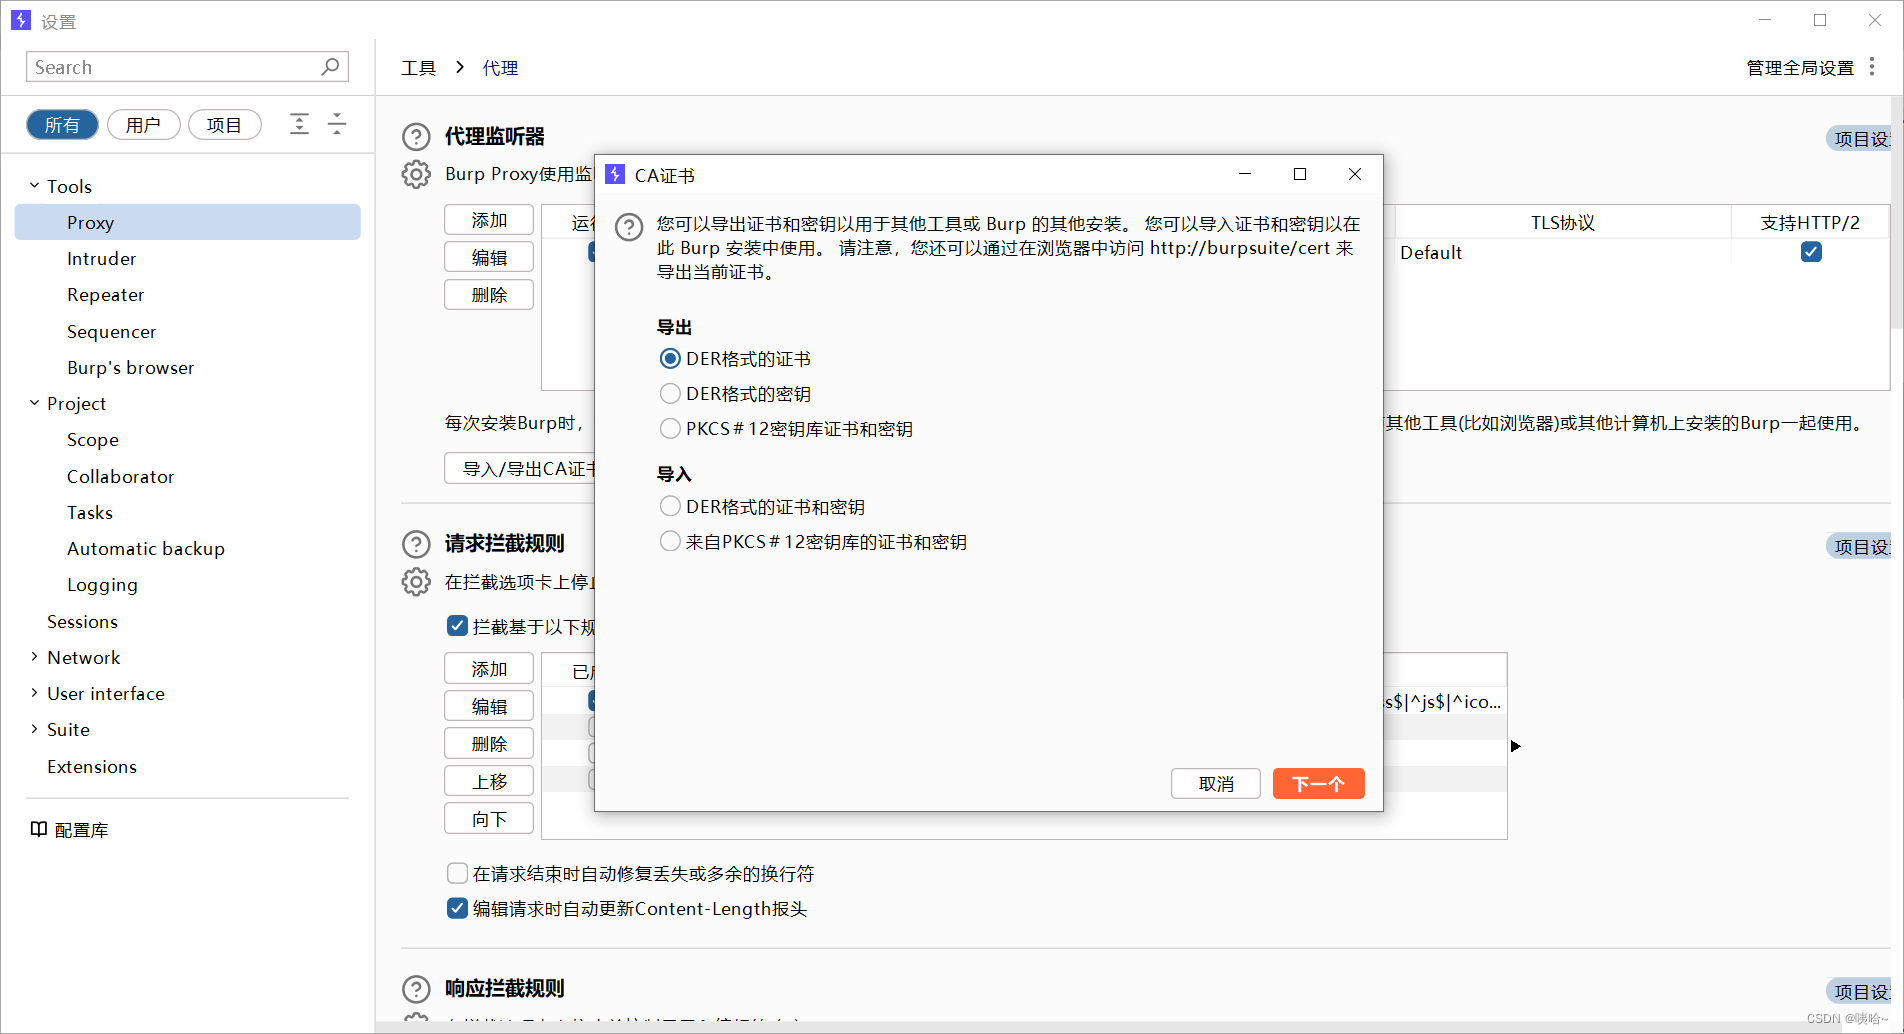The image size is (1904, 1034).
Task: Click 取消 in the CA证书 dialog
Action: coord(1216,784)
